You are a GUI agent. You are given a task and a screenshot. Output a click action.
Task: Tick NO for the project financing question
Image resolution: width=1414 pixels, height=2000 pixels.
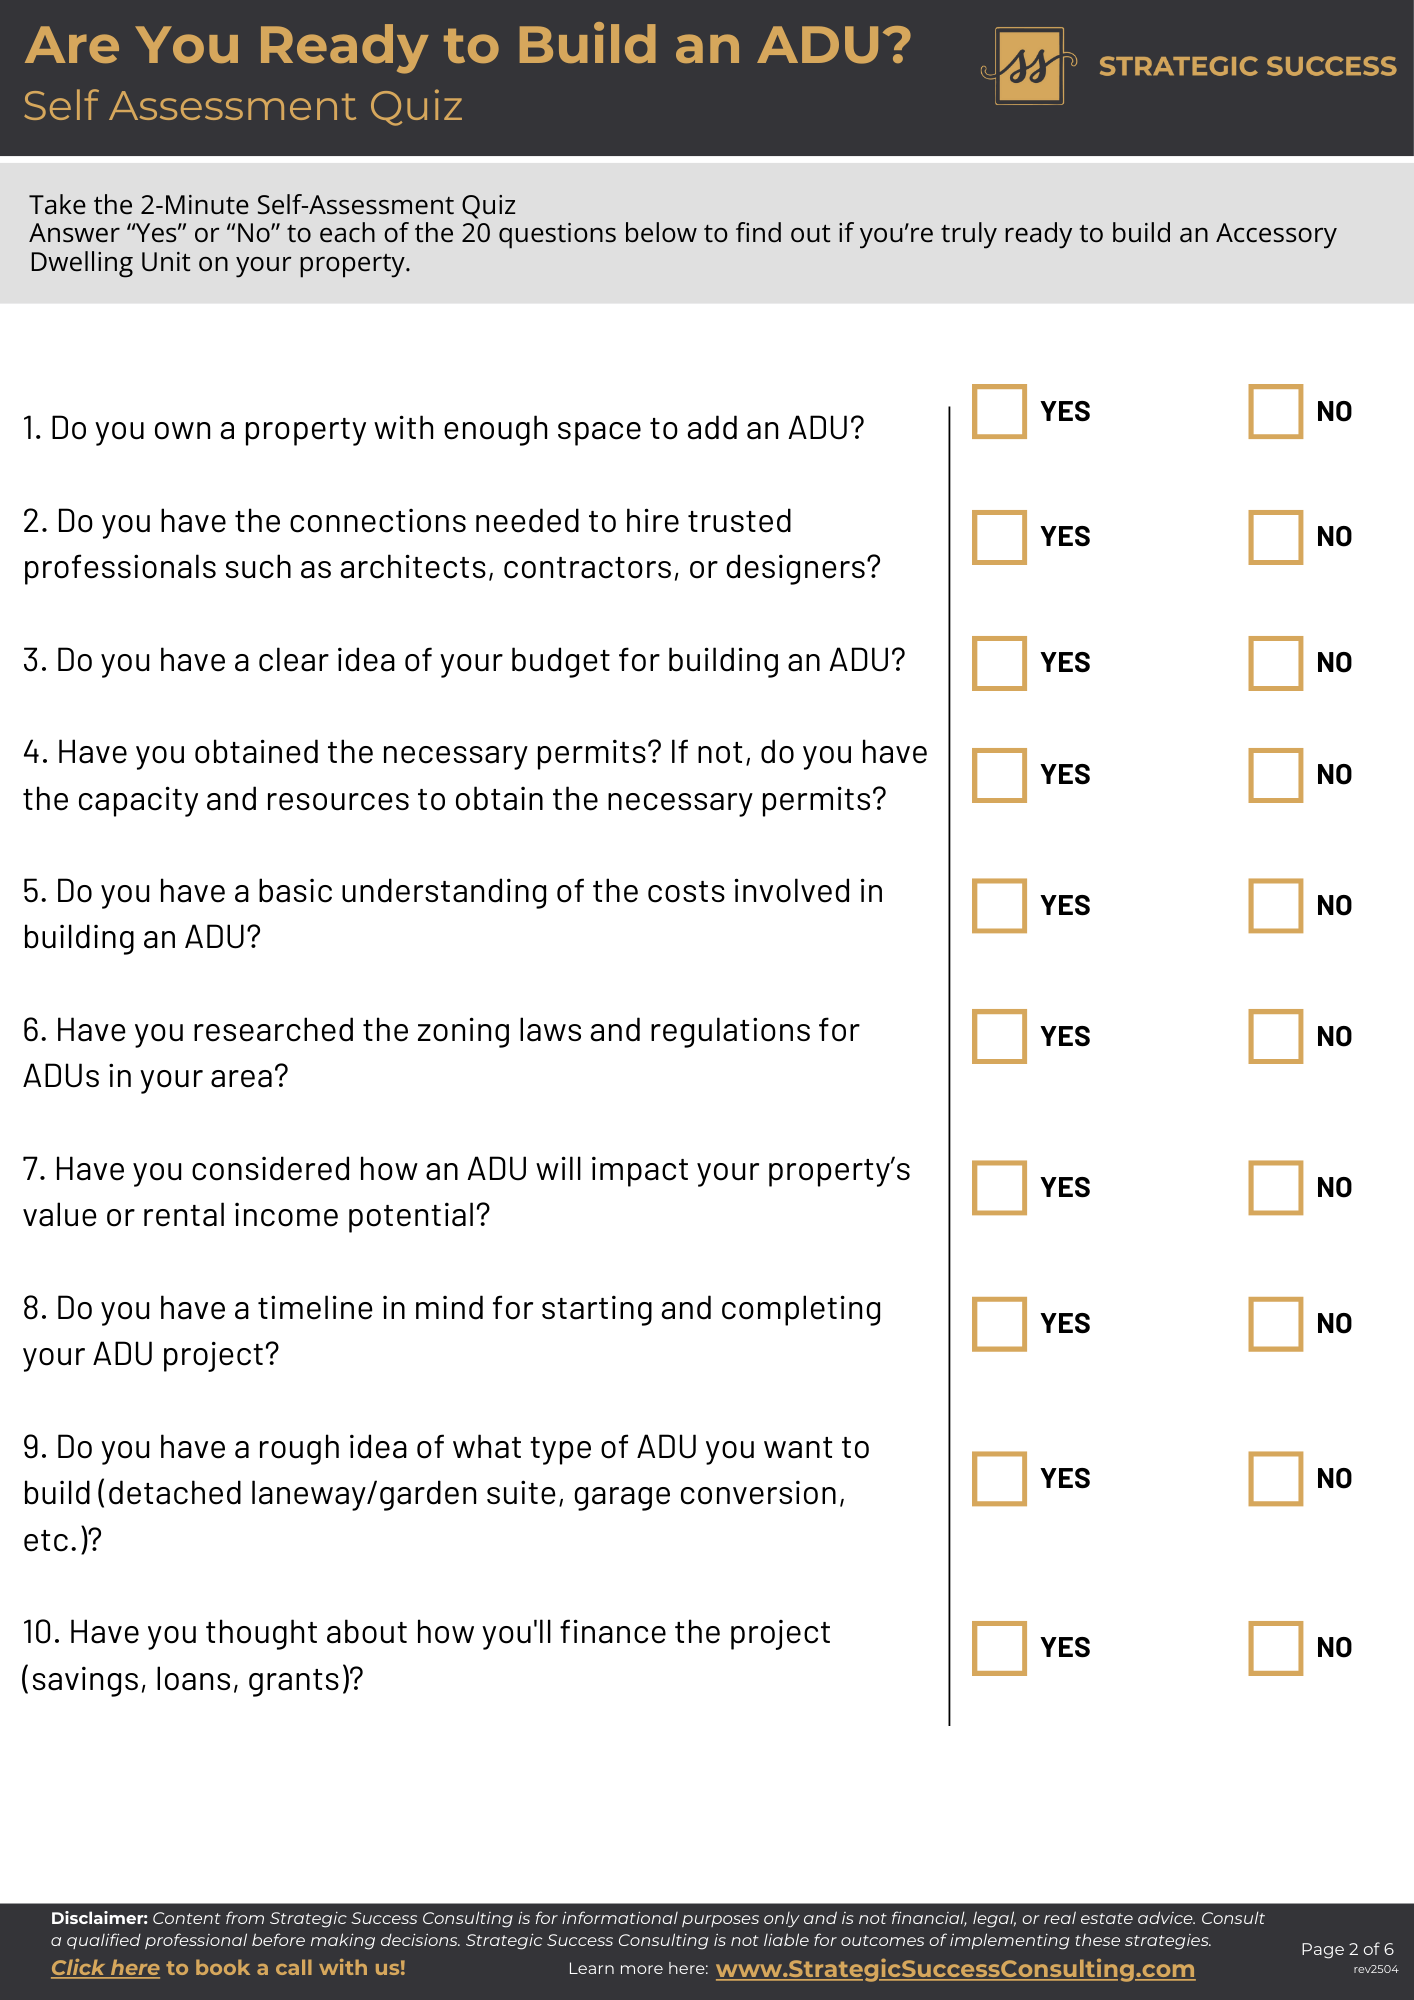(x=1275, y=1648)
